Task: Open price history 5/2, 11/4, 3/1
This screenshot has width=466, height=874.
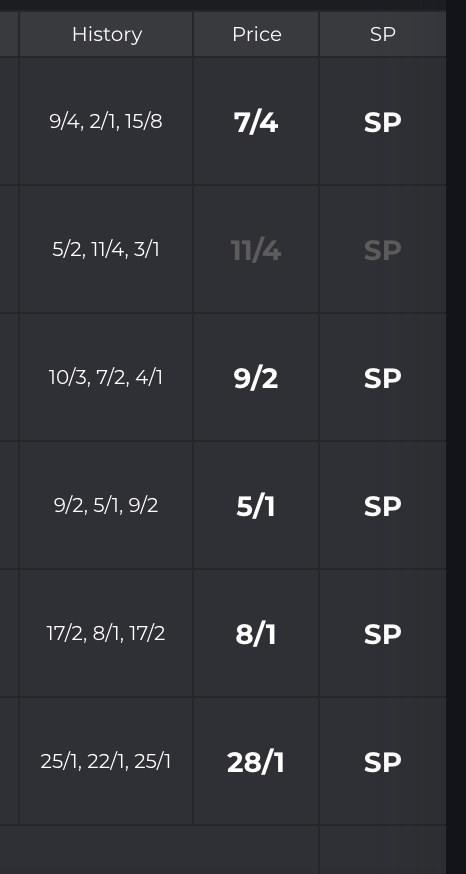Action: click(106, 249)
